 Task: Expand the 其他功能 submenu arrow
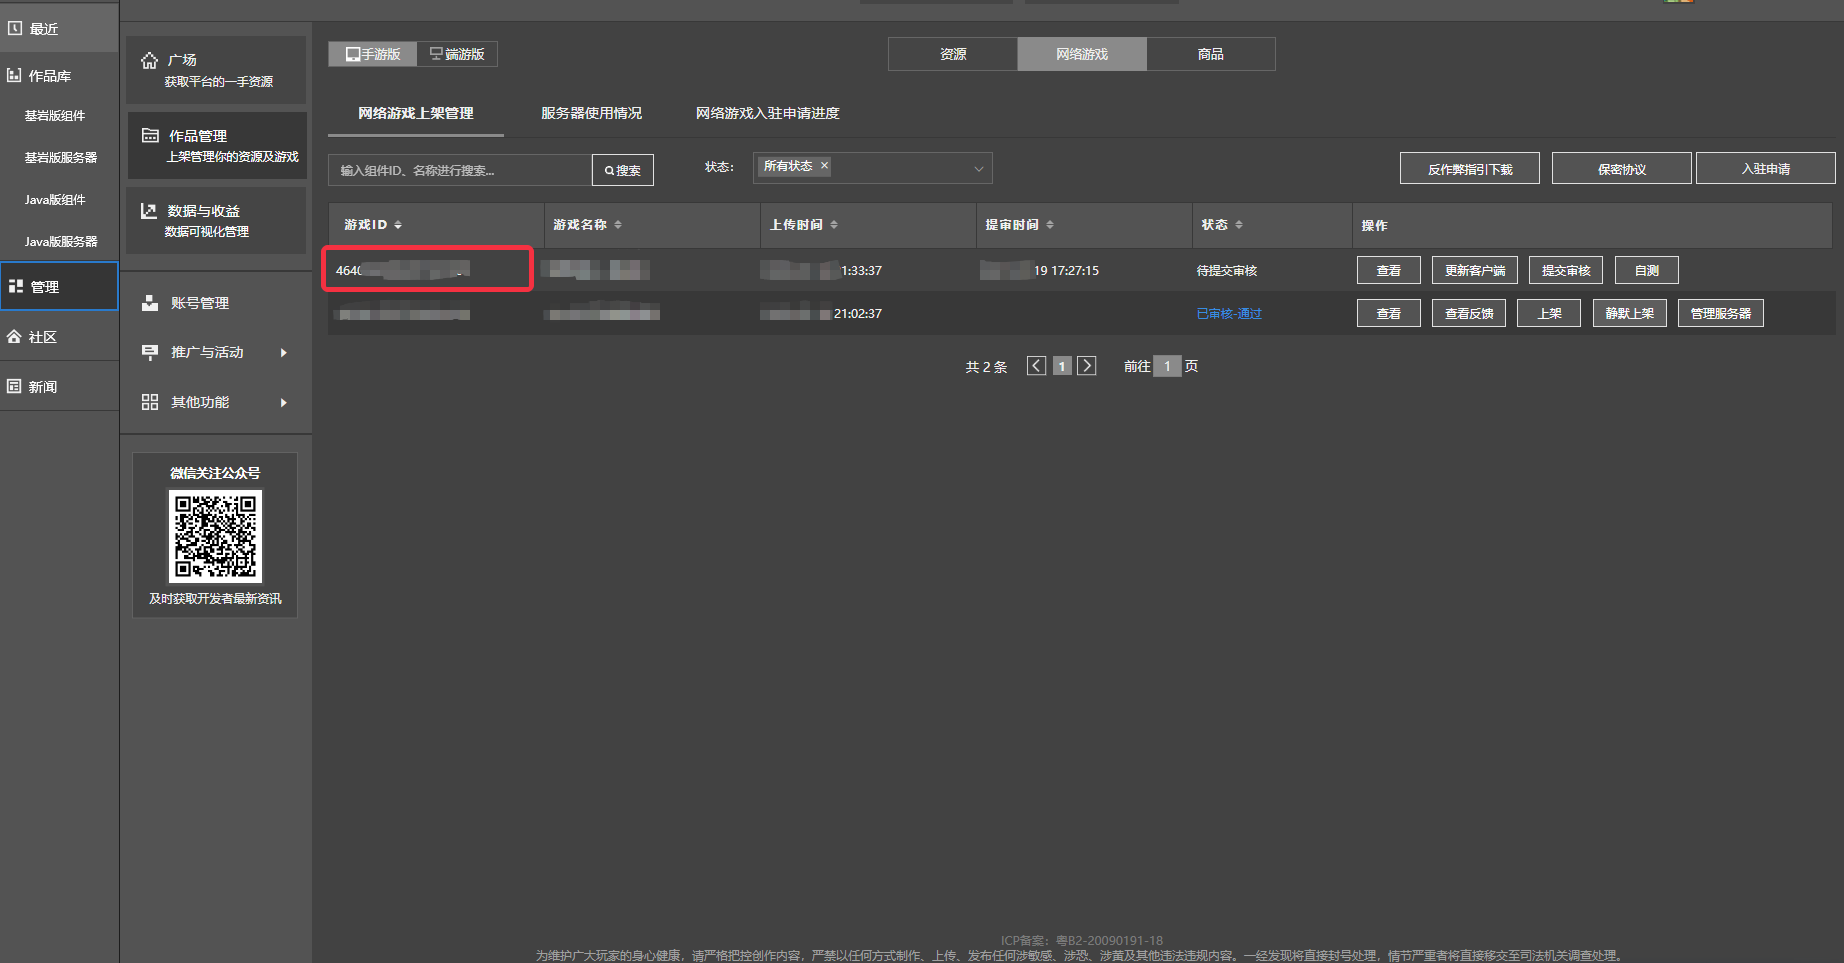pyautogui.click(x=284, y=402)
